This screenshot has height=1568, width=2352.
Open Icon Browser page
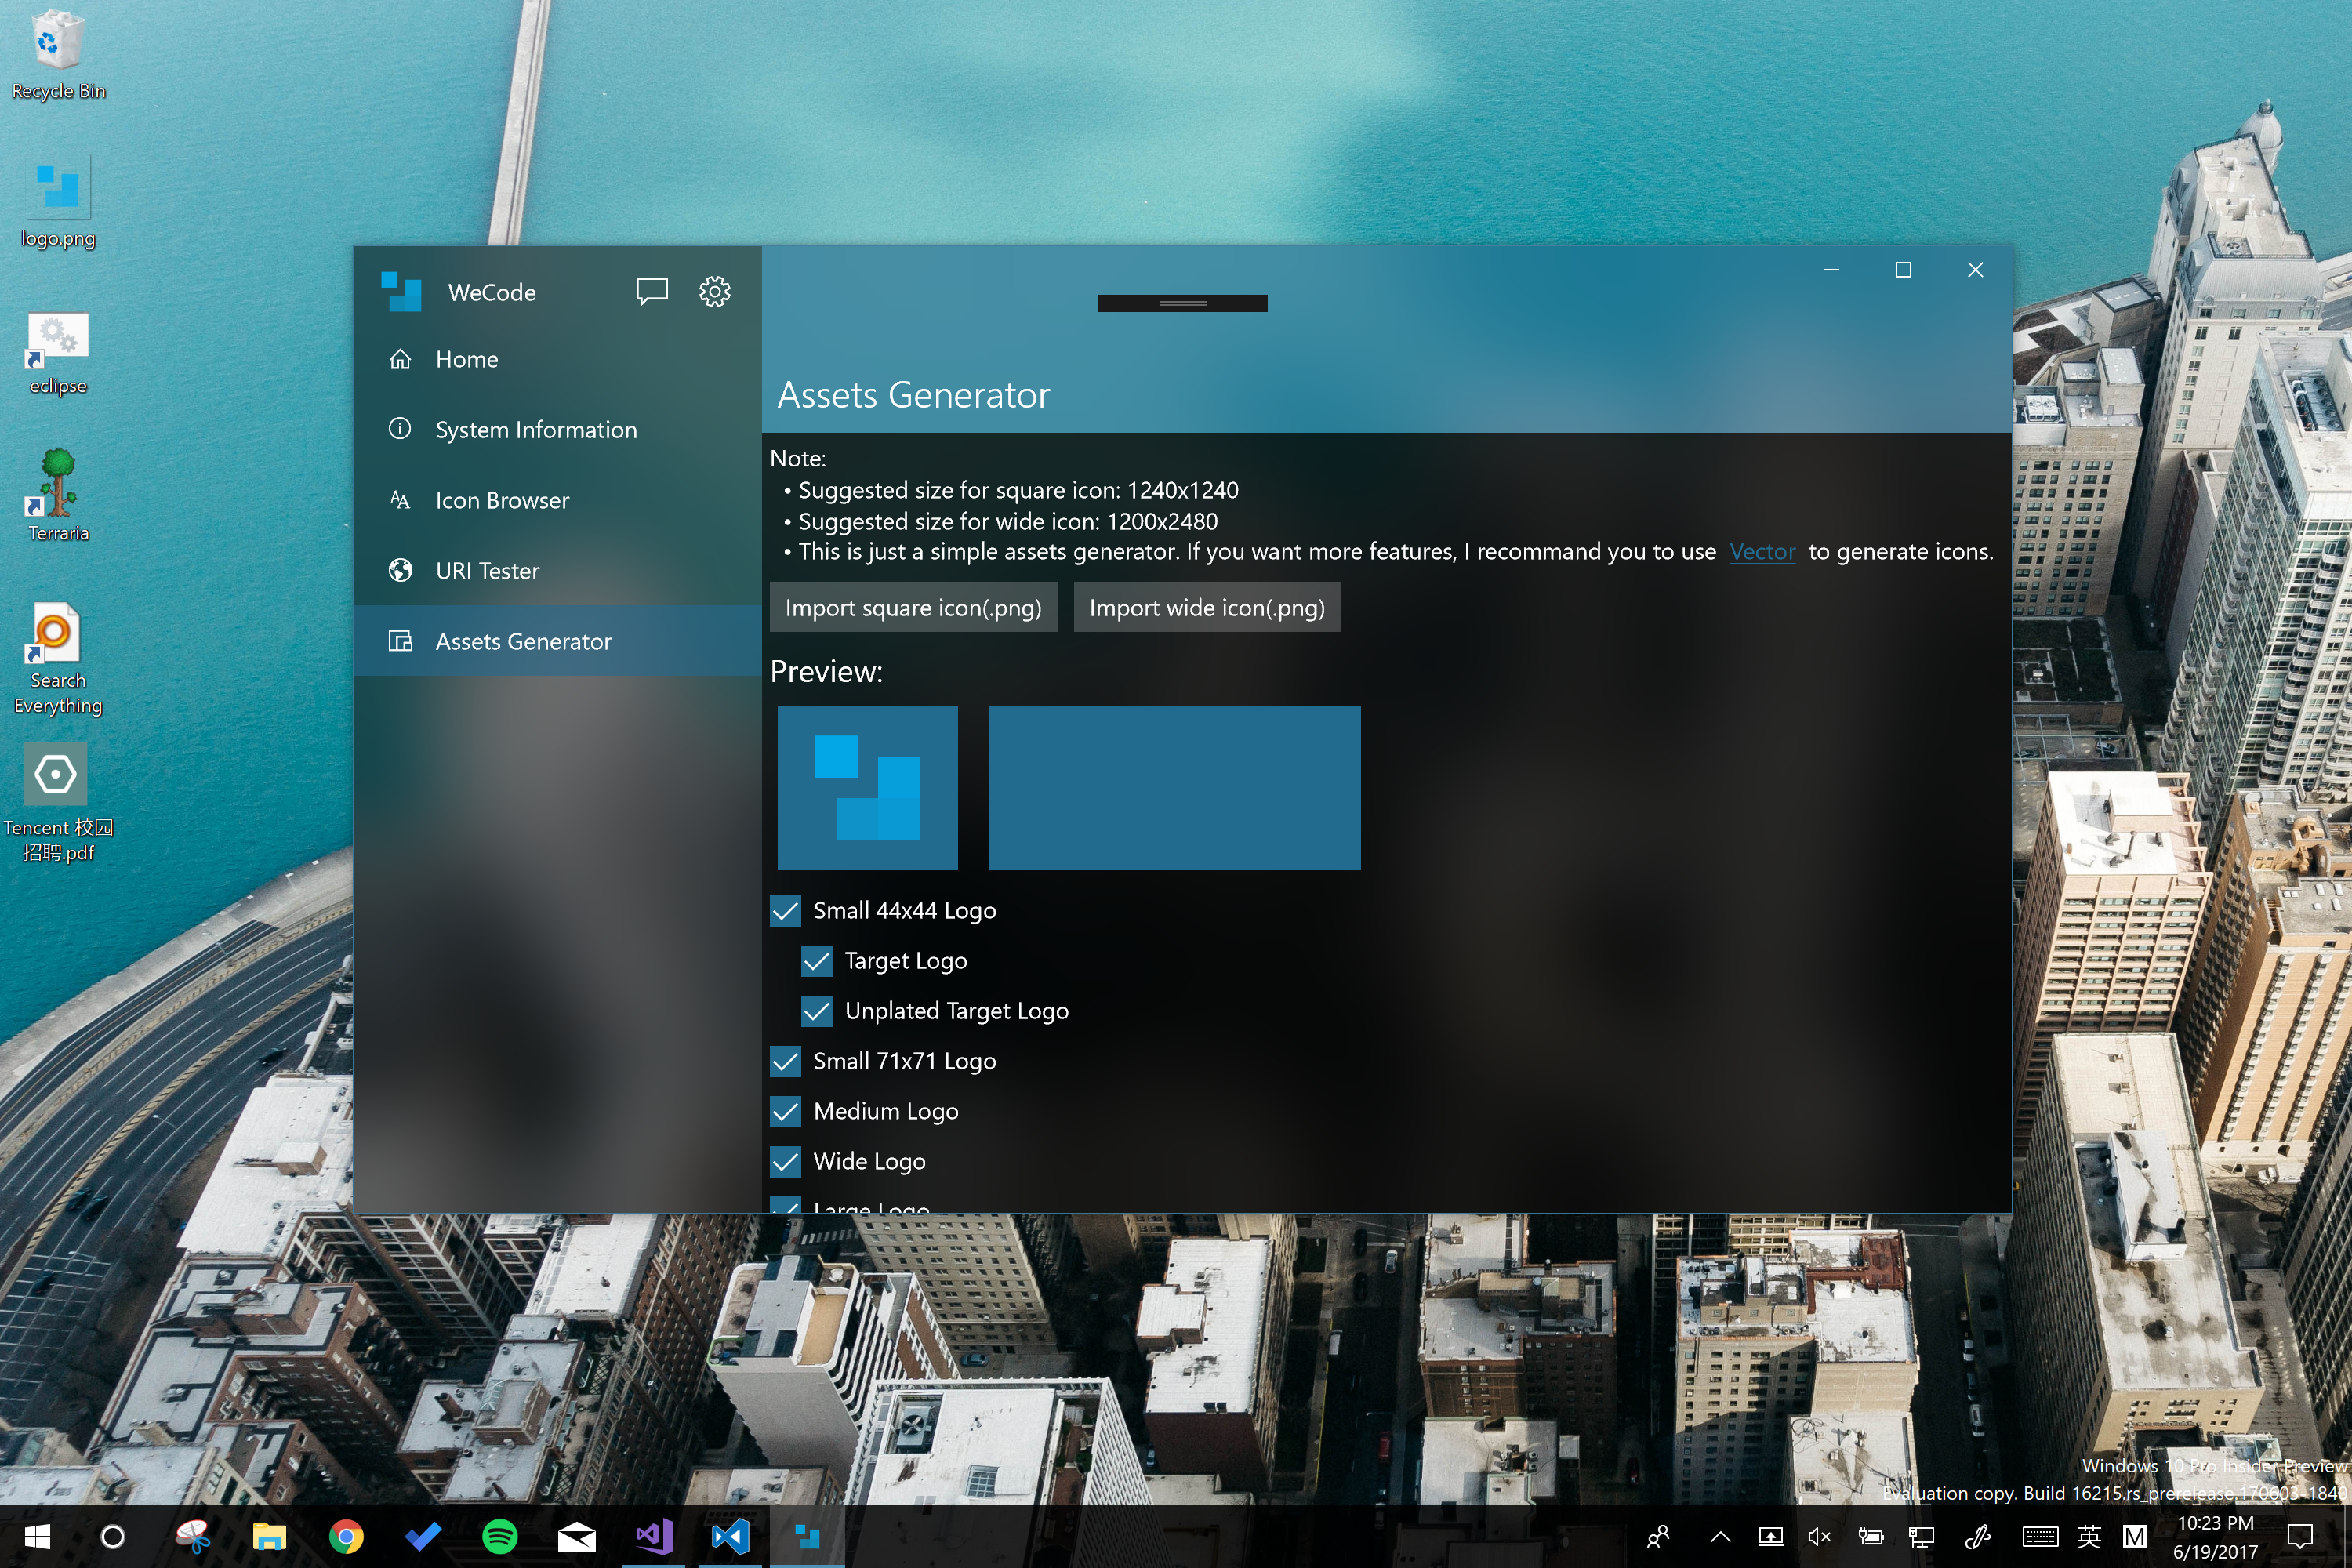point(557,500)
